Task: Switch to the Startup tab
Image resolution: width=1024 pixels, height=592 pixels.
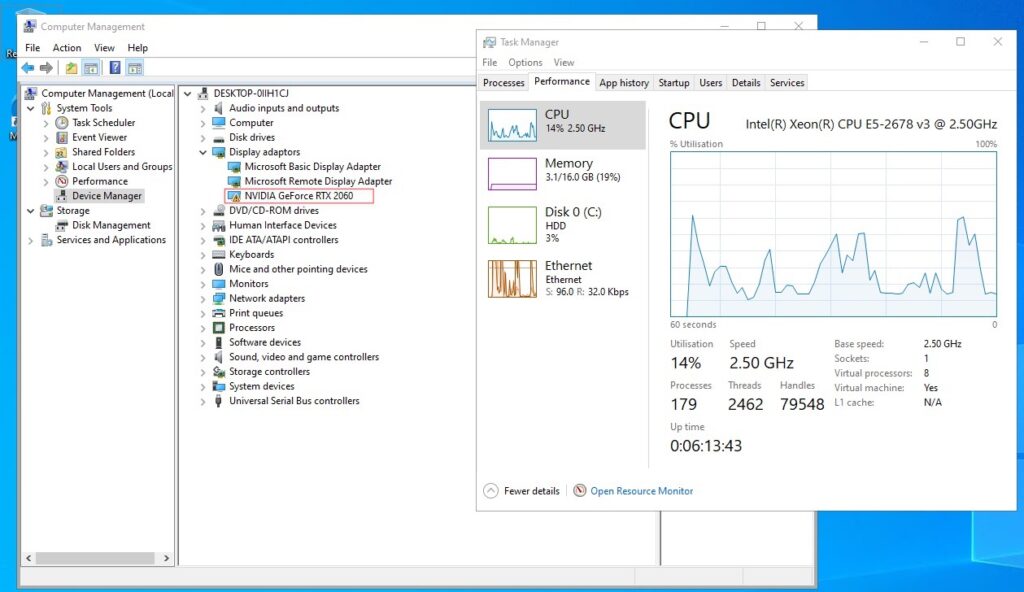Action: click(x=673, y=83)
